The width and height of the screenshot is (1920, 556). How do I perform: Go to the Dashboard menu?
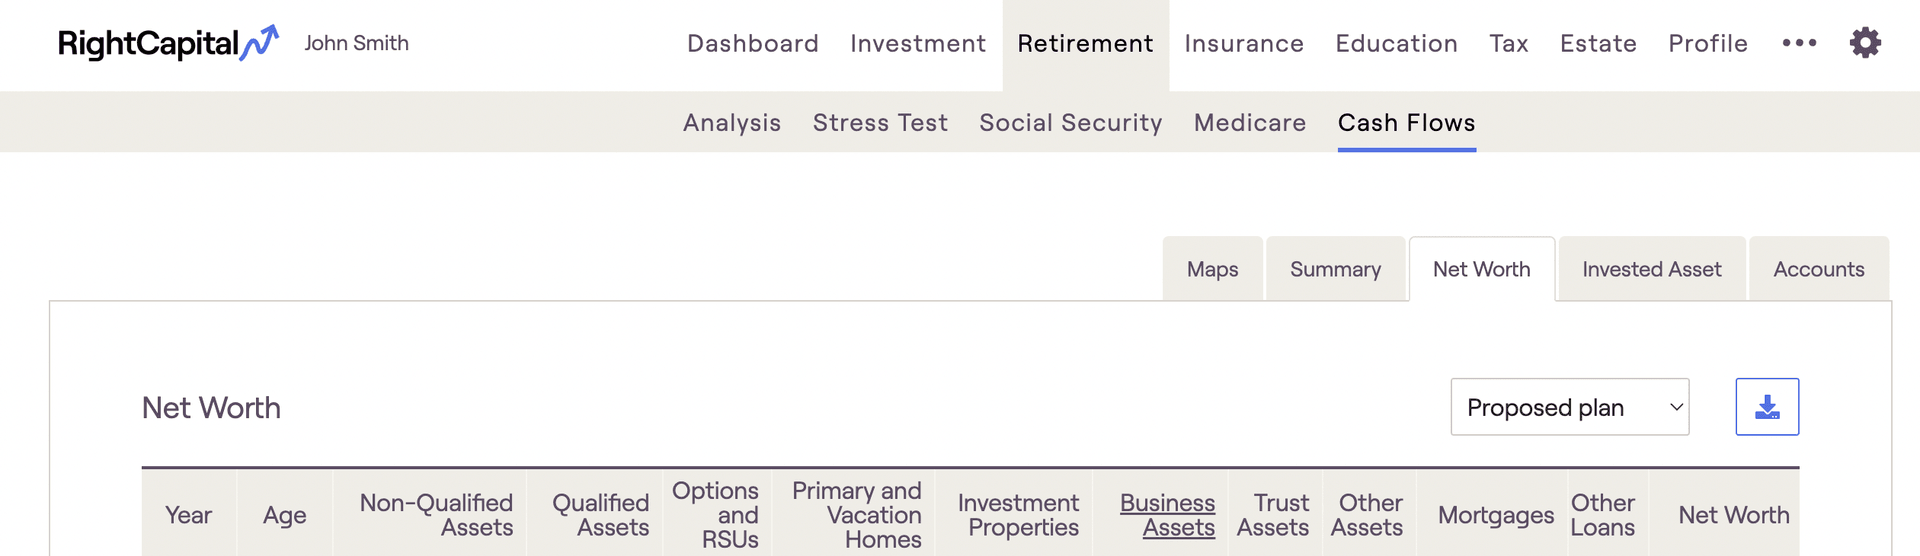coord(753,44)
